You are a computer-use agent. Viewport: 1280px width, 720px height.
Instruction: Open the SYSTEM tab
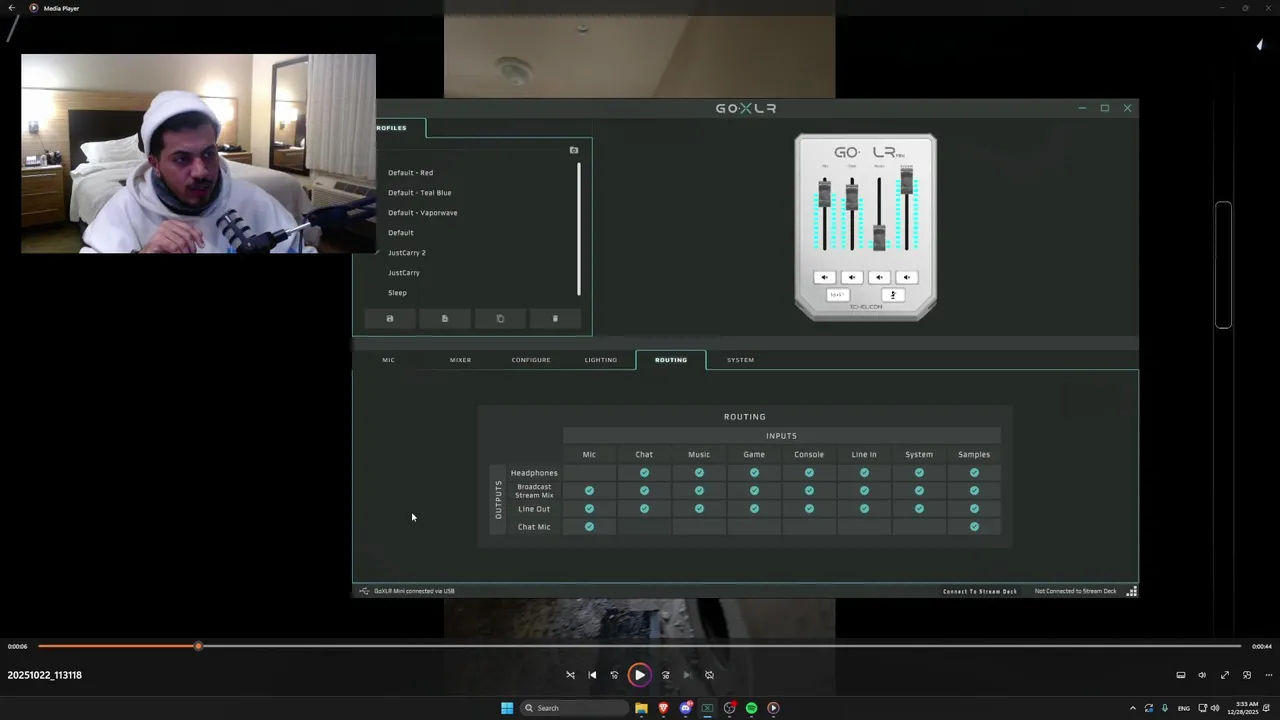point(740,360)
